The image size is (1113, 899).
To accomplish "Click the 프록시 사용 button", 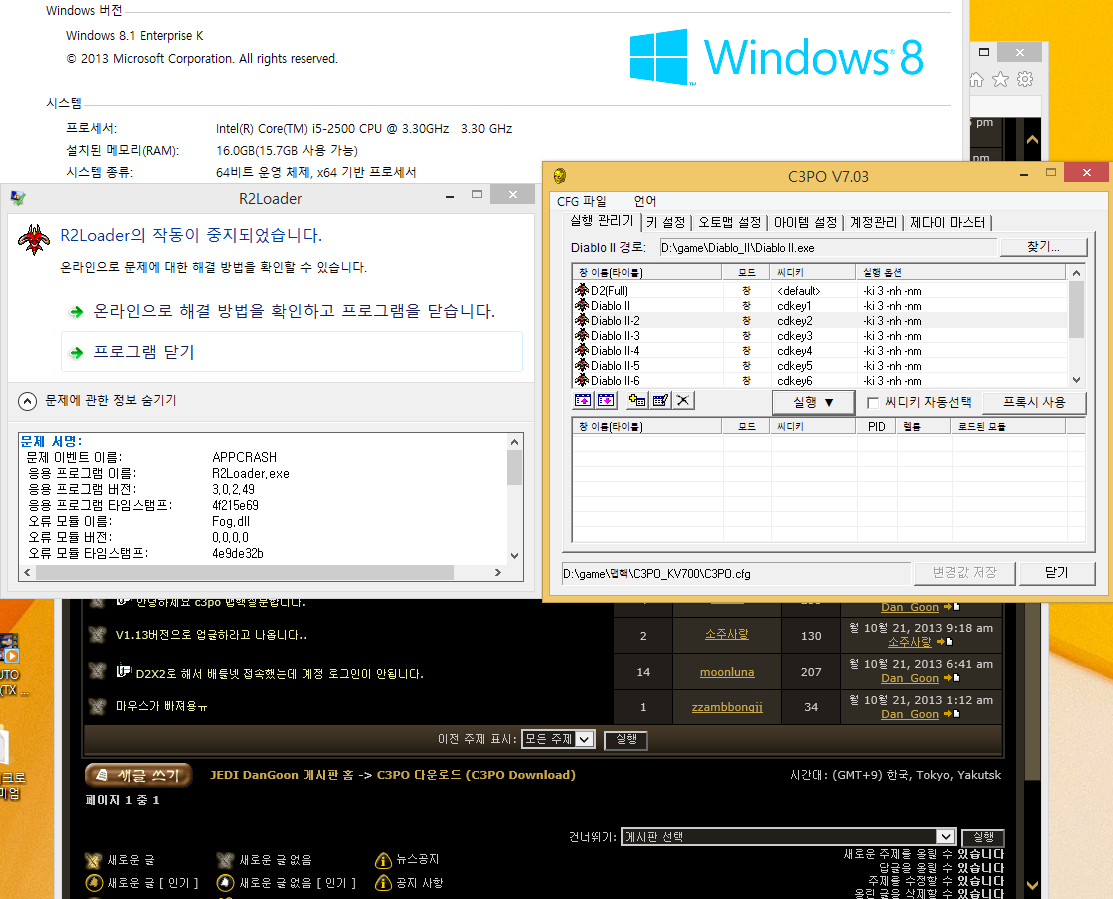I will tap(1034, 402).
